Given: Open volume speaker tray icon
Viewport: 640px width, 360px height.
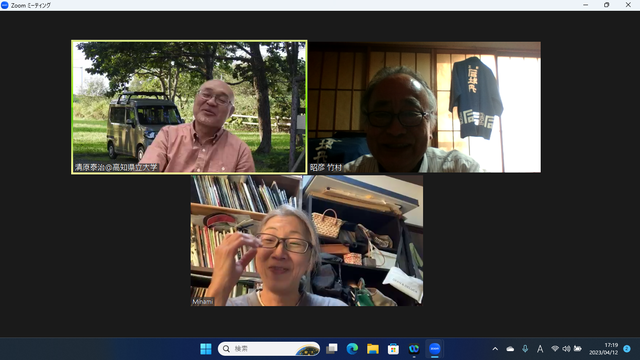Looking at the screenshot, I should [x=566, y=349].
